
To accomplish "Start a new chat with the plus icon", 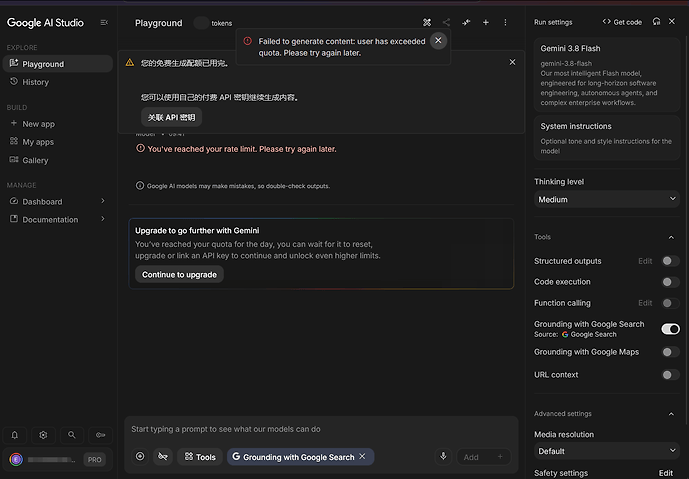I will coord(486,22).
